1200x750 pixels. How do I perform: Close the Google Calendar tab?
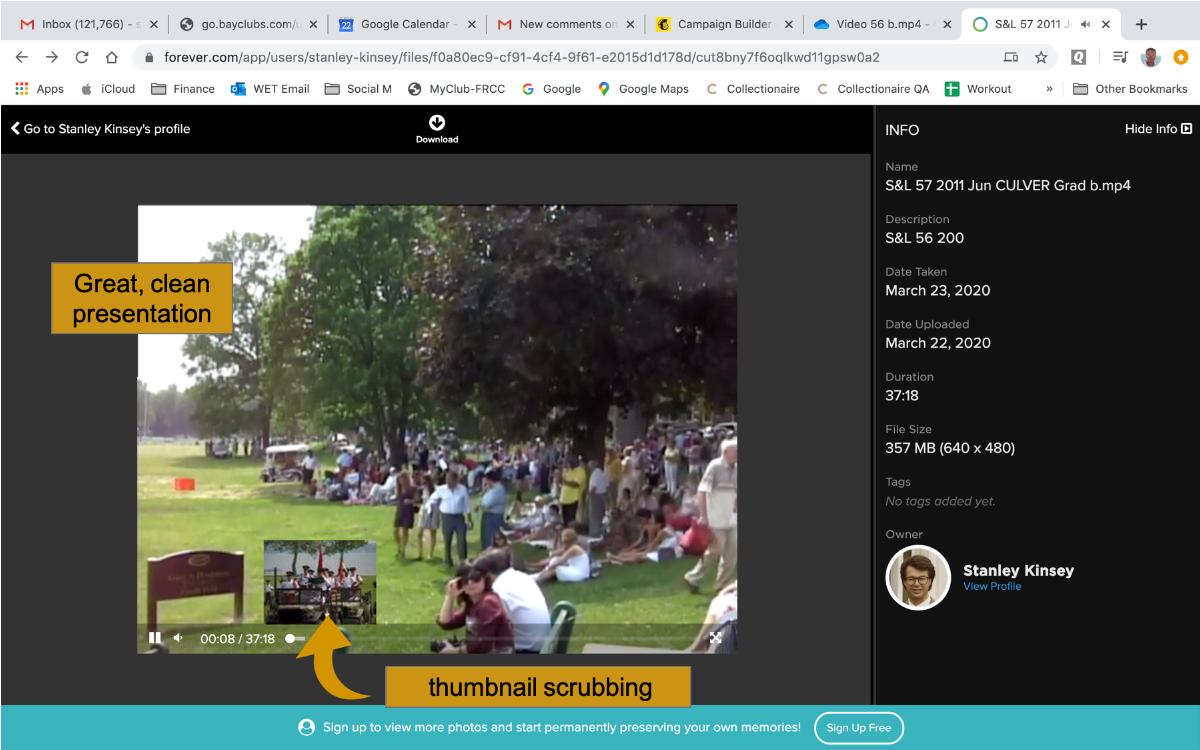pyautogui.click(x=470, y=24)
